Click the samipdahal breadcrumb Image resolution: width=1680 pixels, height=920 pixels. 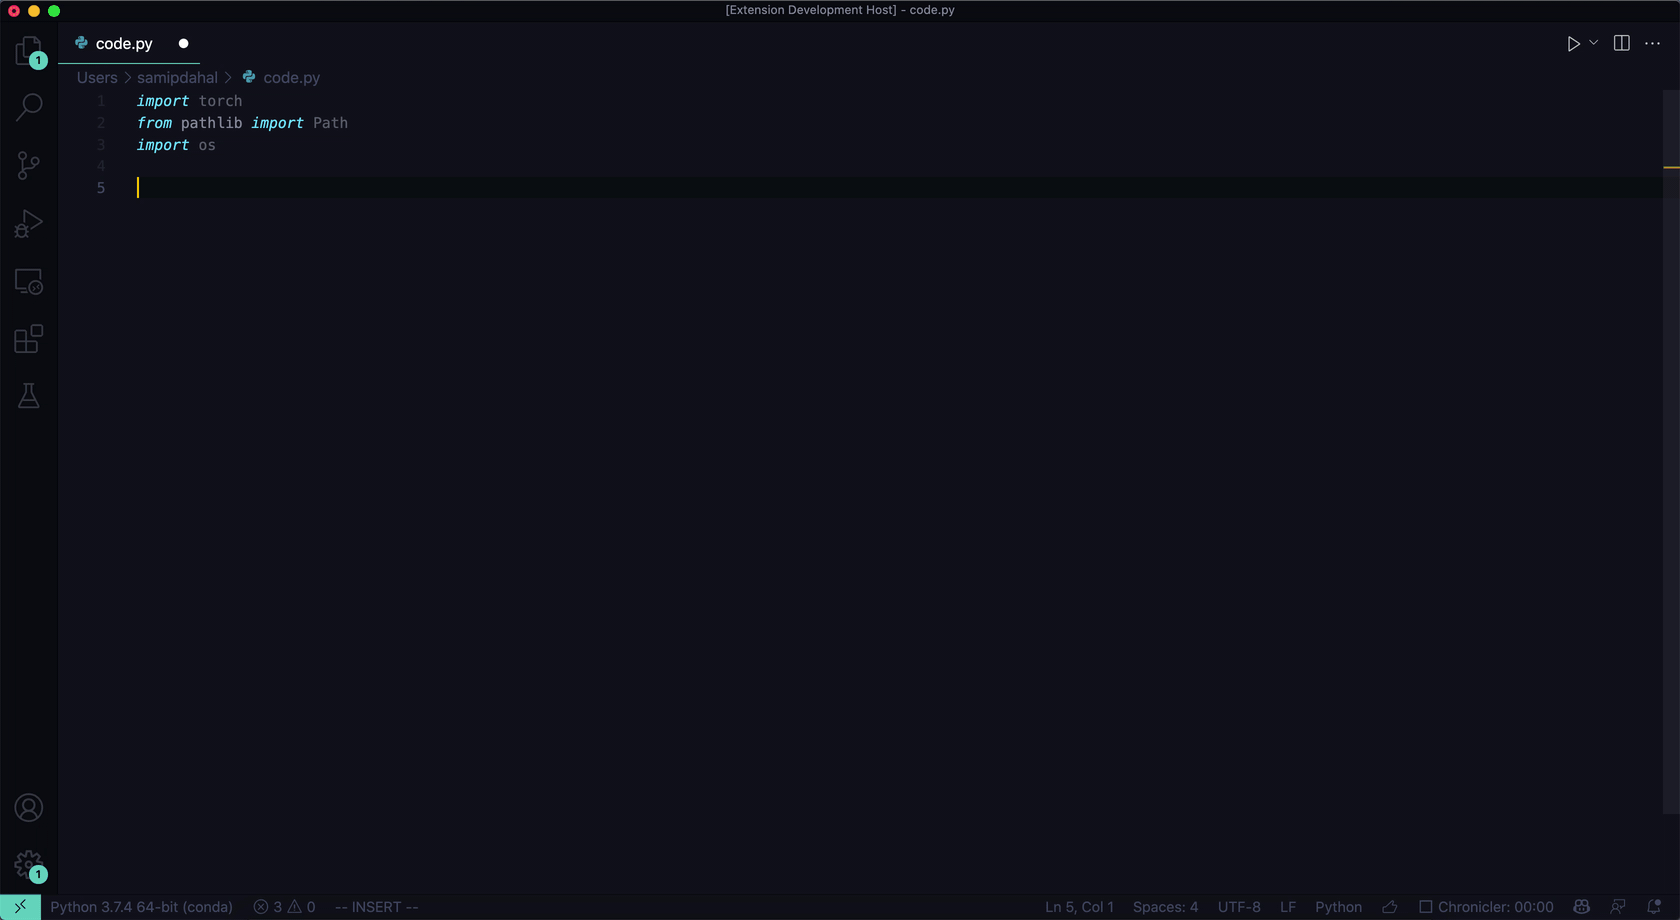click(x=177, y=77)
